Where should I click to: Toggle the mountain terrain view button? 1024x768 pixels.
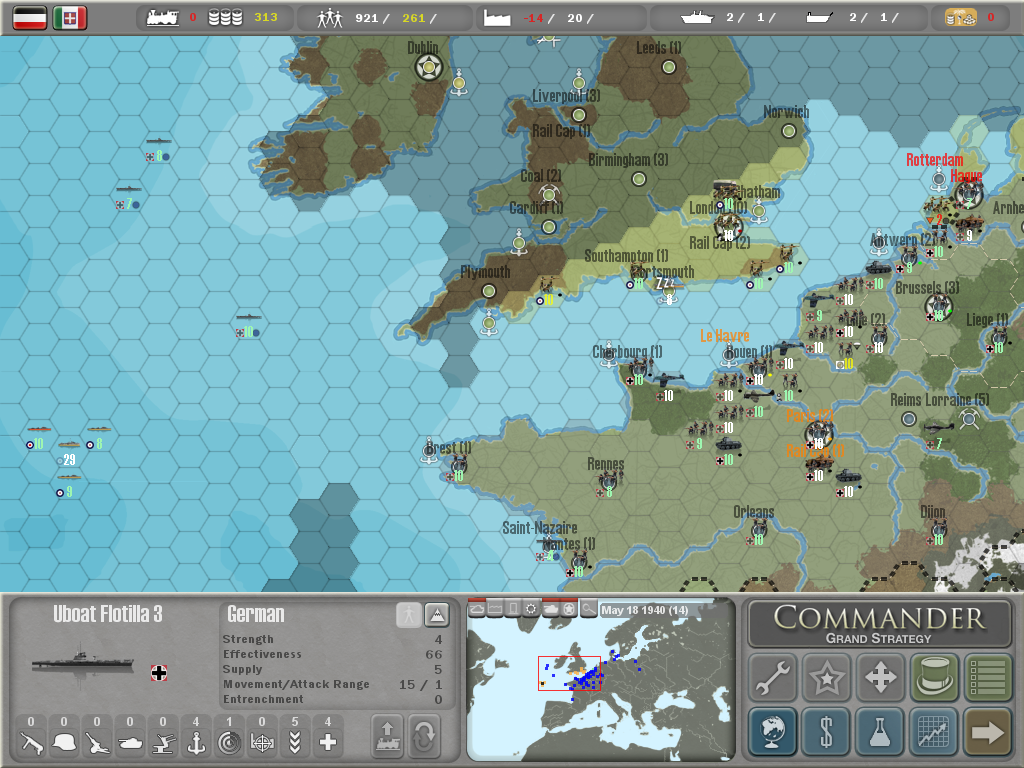tap(437, 615)
